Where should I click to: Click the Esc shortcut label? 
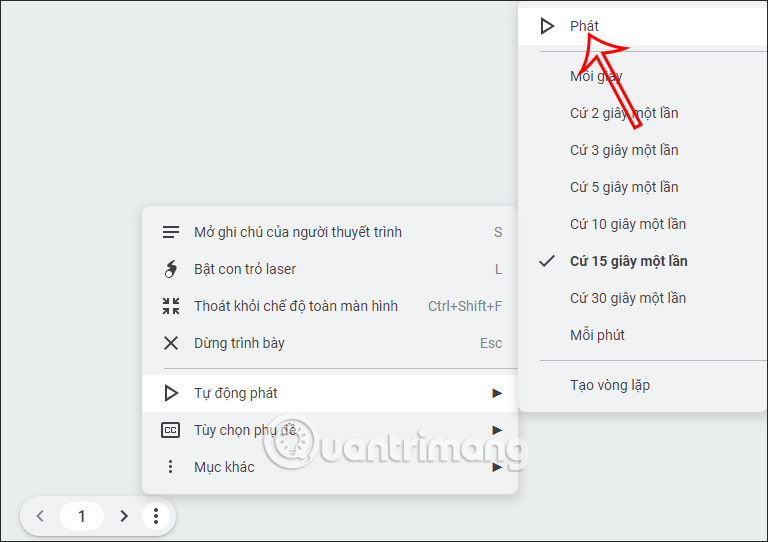[x=491, y=343]
